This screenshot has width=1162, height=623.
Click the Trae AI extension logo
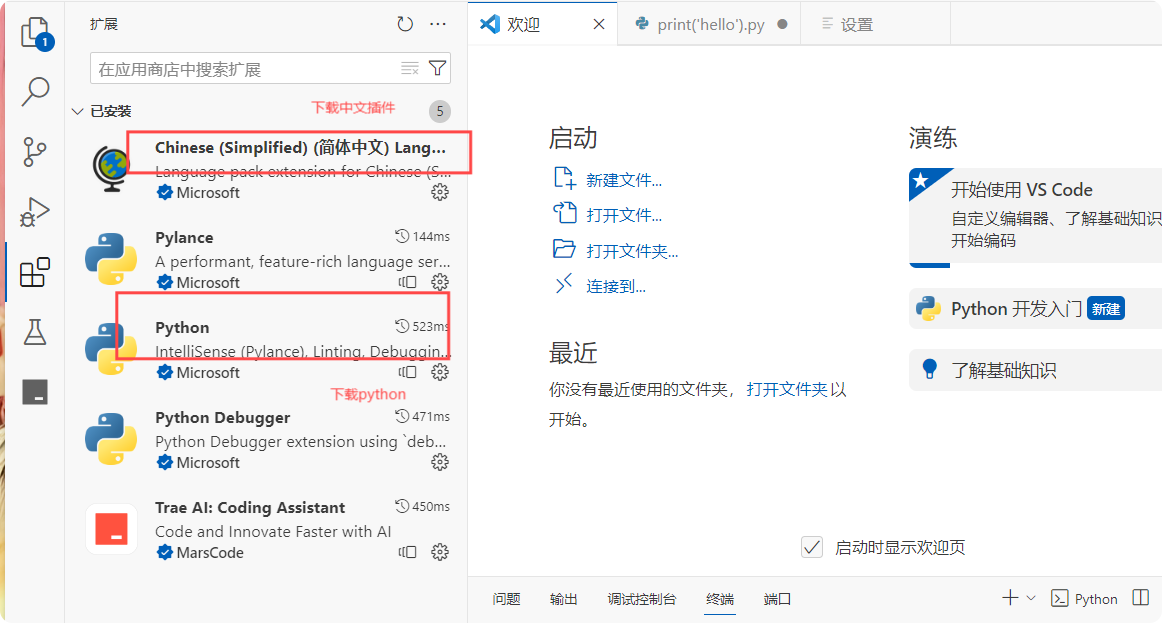(x=111, y=529)
